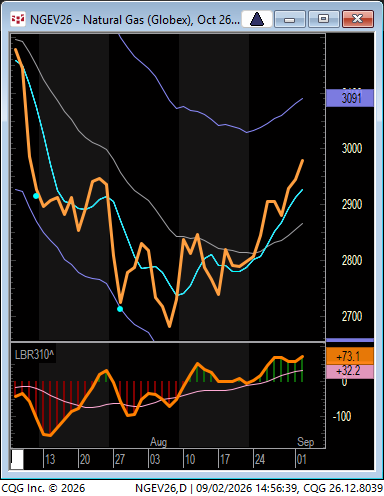This screenshot has width=384, height=496.
Task: Click the dark triangle alert icon in title bar
Action: pyautogui.click(x=257, y=19)
